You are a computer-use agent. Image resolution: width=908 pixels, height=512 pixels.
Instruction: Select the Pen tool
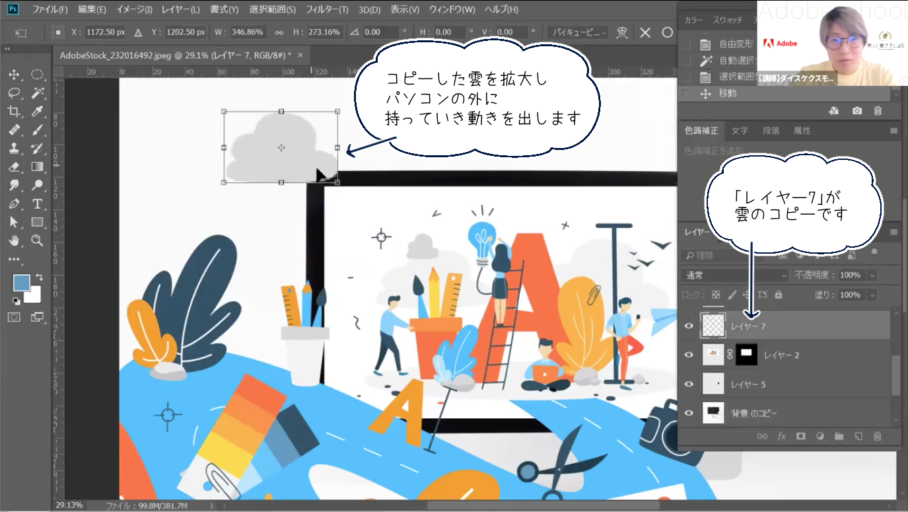click(14, 204)
